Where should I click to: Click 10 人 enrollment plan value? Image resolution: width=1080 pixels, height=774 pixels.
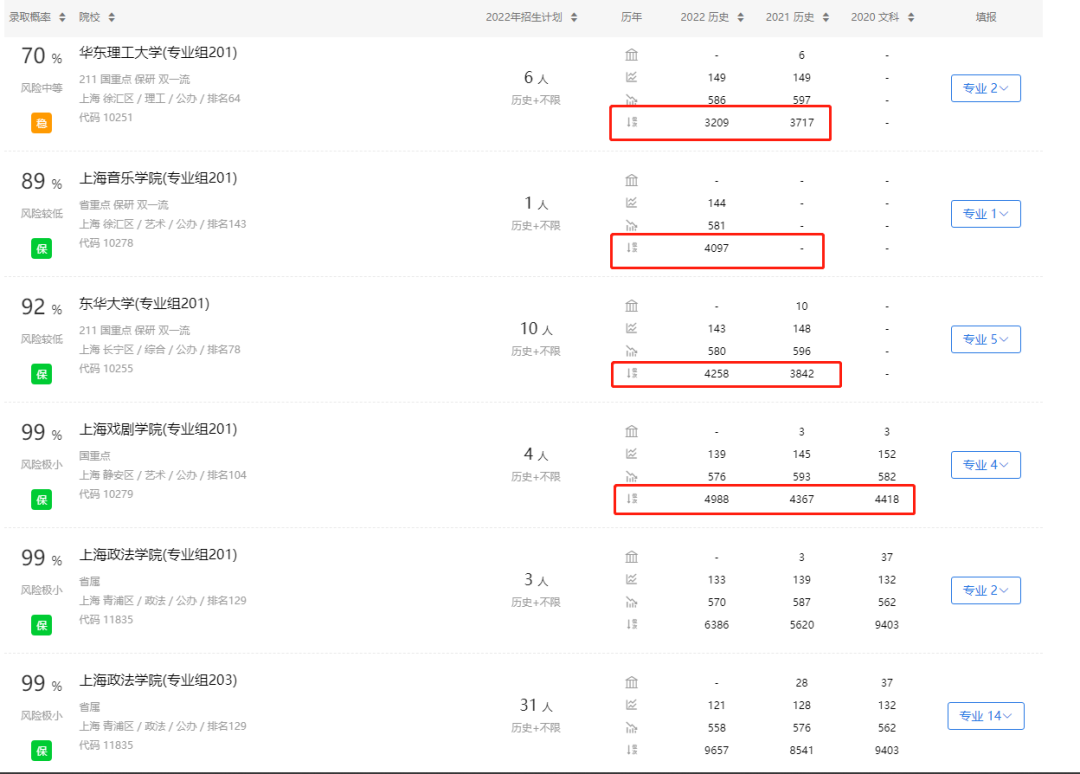pos(536,328)
